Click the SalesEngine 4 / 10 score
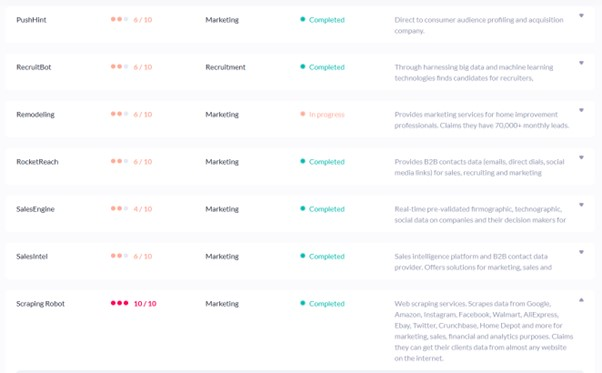 click(x=143, y=209)
